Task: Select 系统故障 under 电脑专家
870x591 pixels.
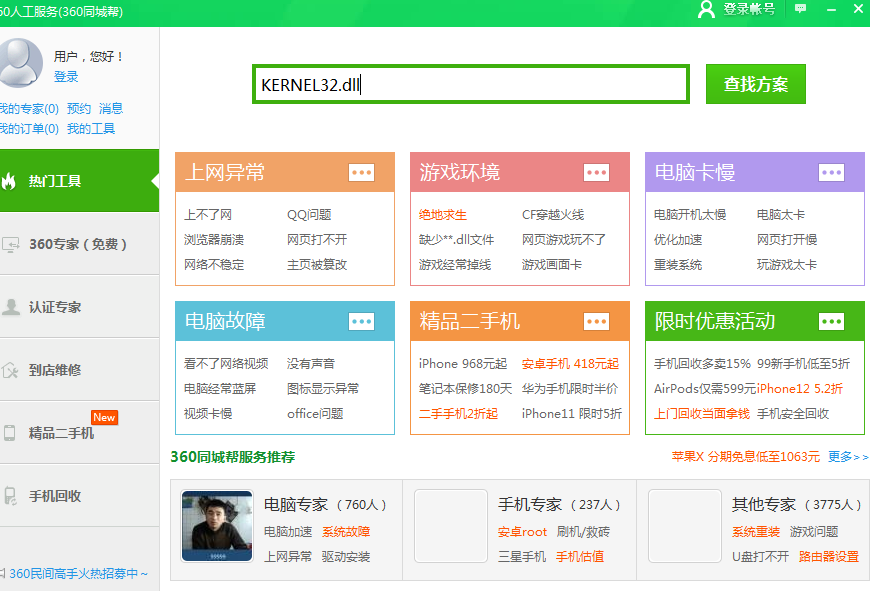Action: click(346, 532)
